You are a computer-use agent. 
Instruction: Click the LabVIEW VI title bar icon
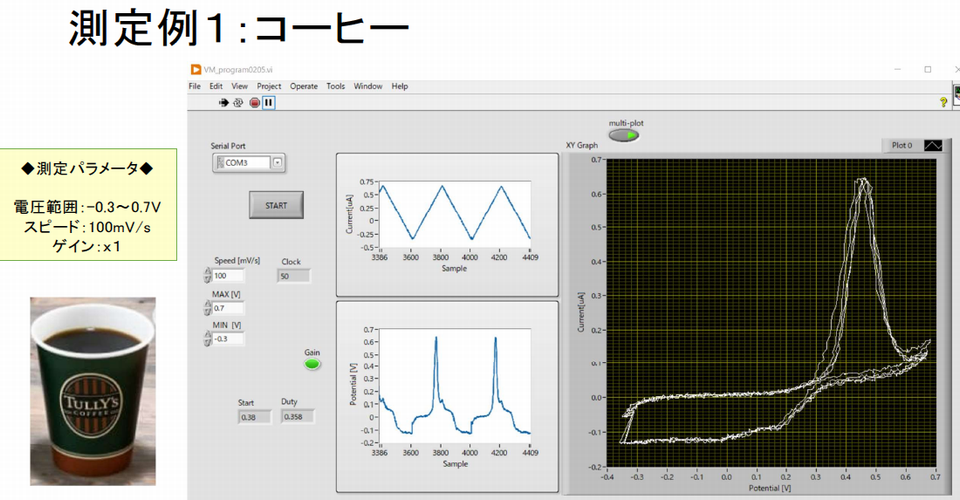pos(195,69)
